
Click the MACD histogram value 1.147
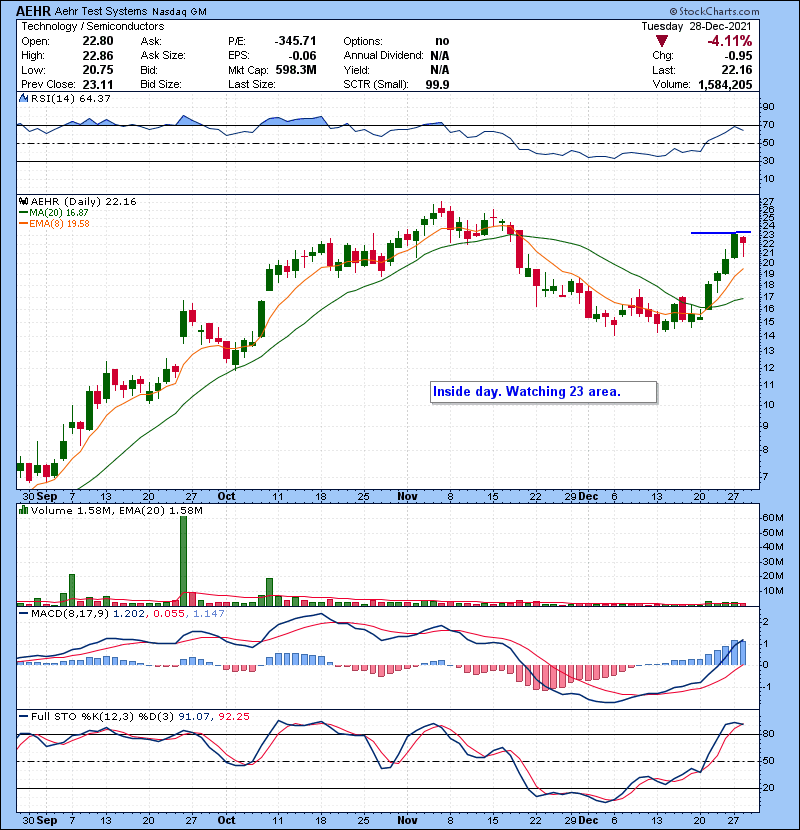(209, 613)
